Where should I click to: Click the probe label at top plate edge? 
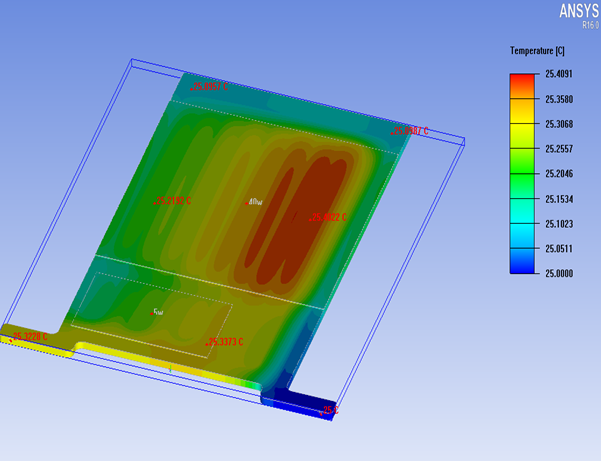[210, 87]
